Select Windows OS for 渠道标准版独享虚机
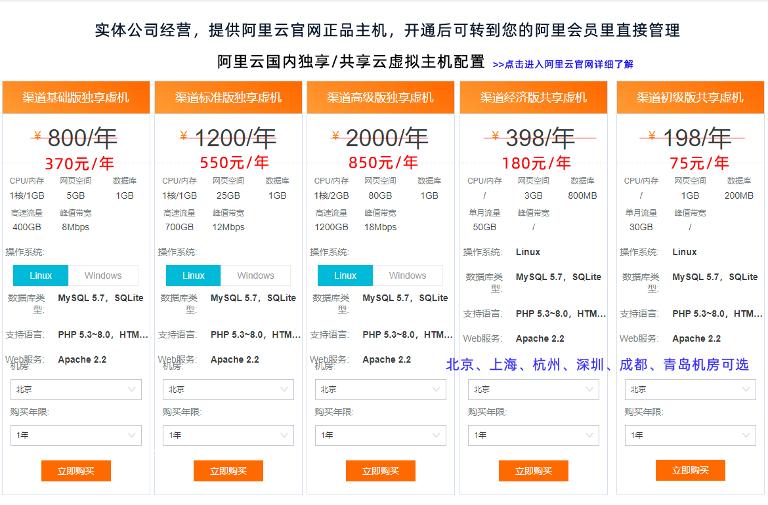The width and height of the screenshot is (768, 505). click(255, 276)
